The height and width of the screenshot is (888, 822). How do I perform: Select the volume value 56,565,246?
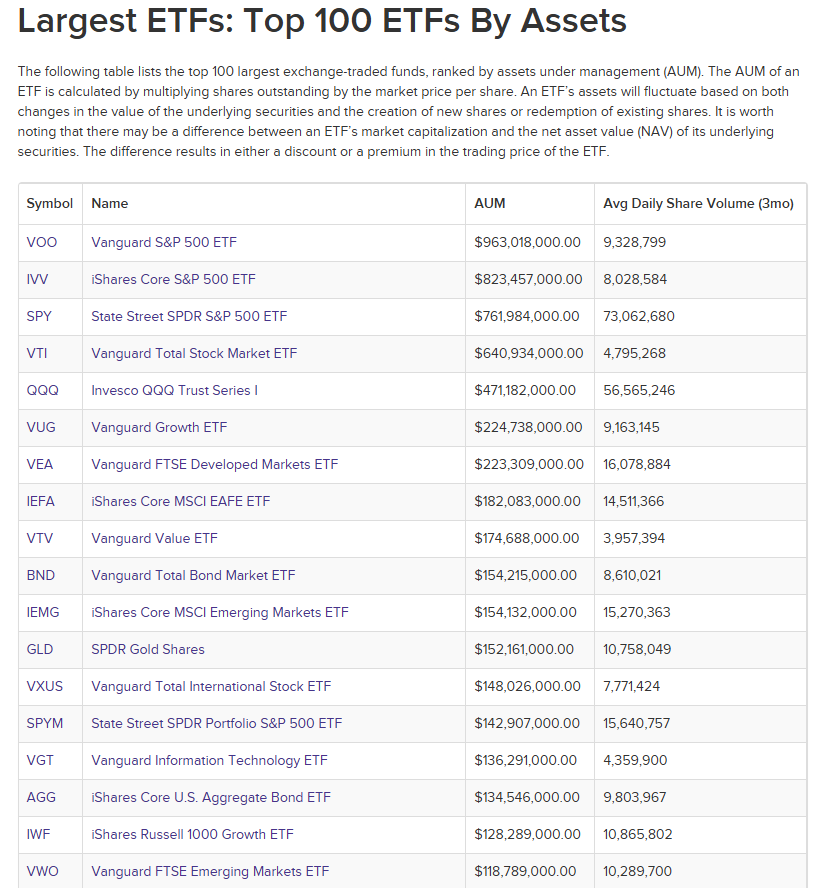[639, 390]
